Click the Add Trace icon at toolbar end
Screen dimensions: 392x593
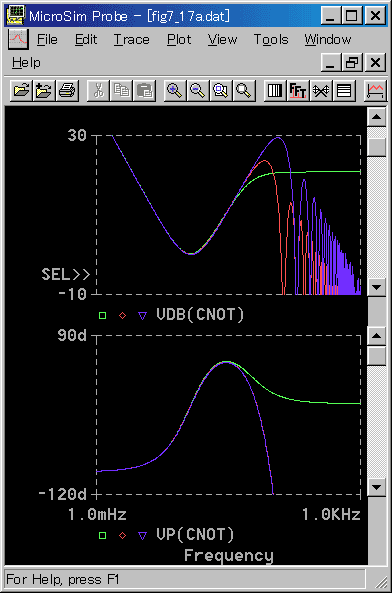click(375, 91)
